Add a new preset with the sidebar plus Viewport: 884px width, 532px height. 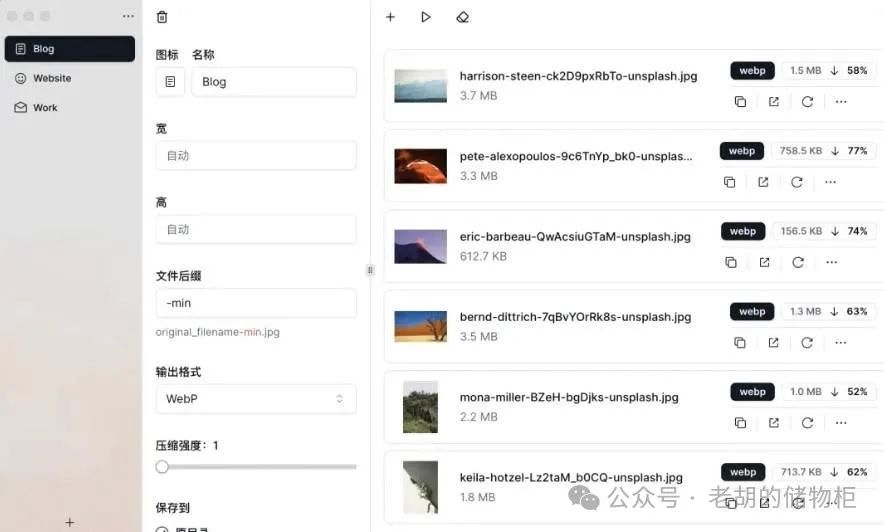point(69,522)
